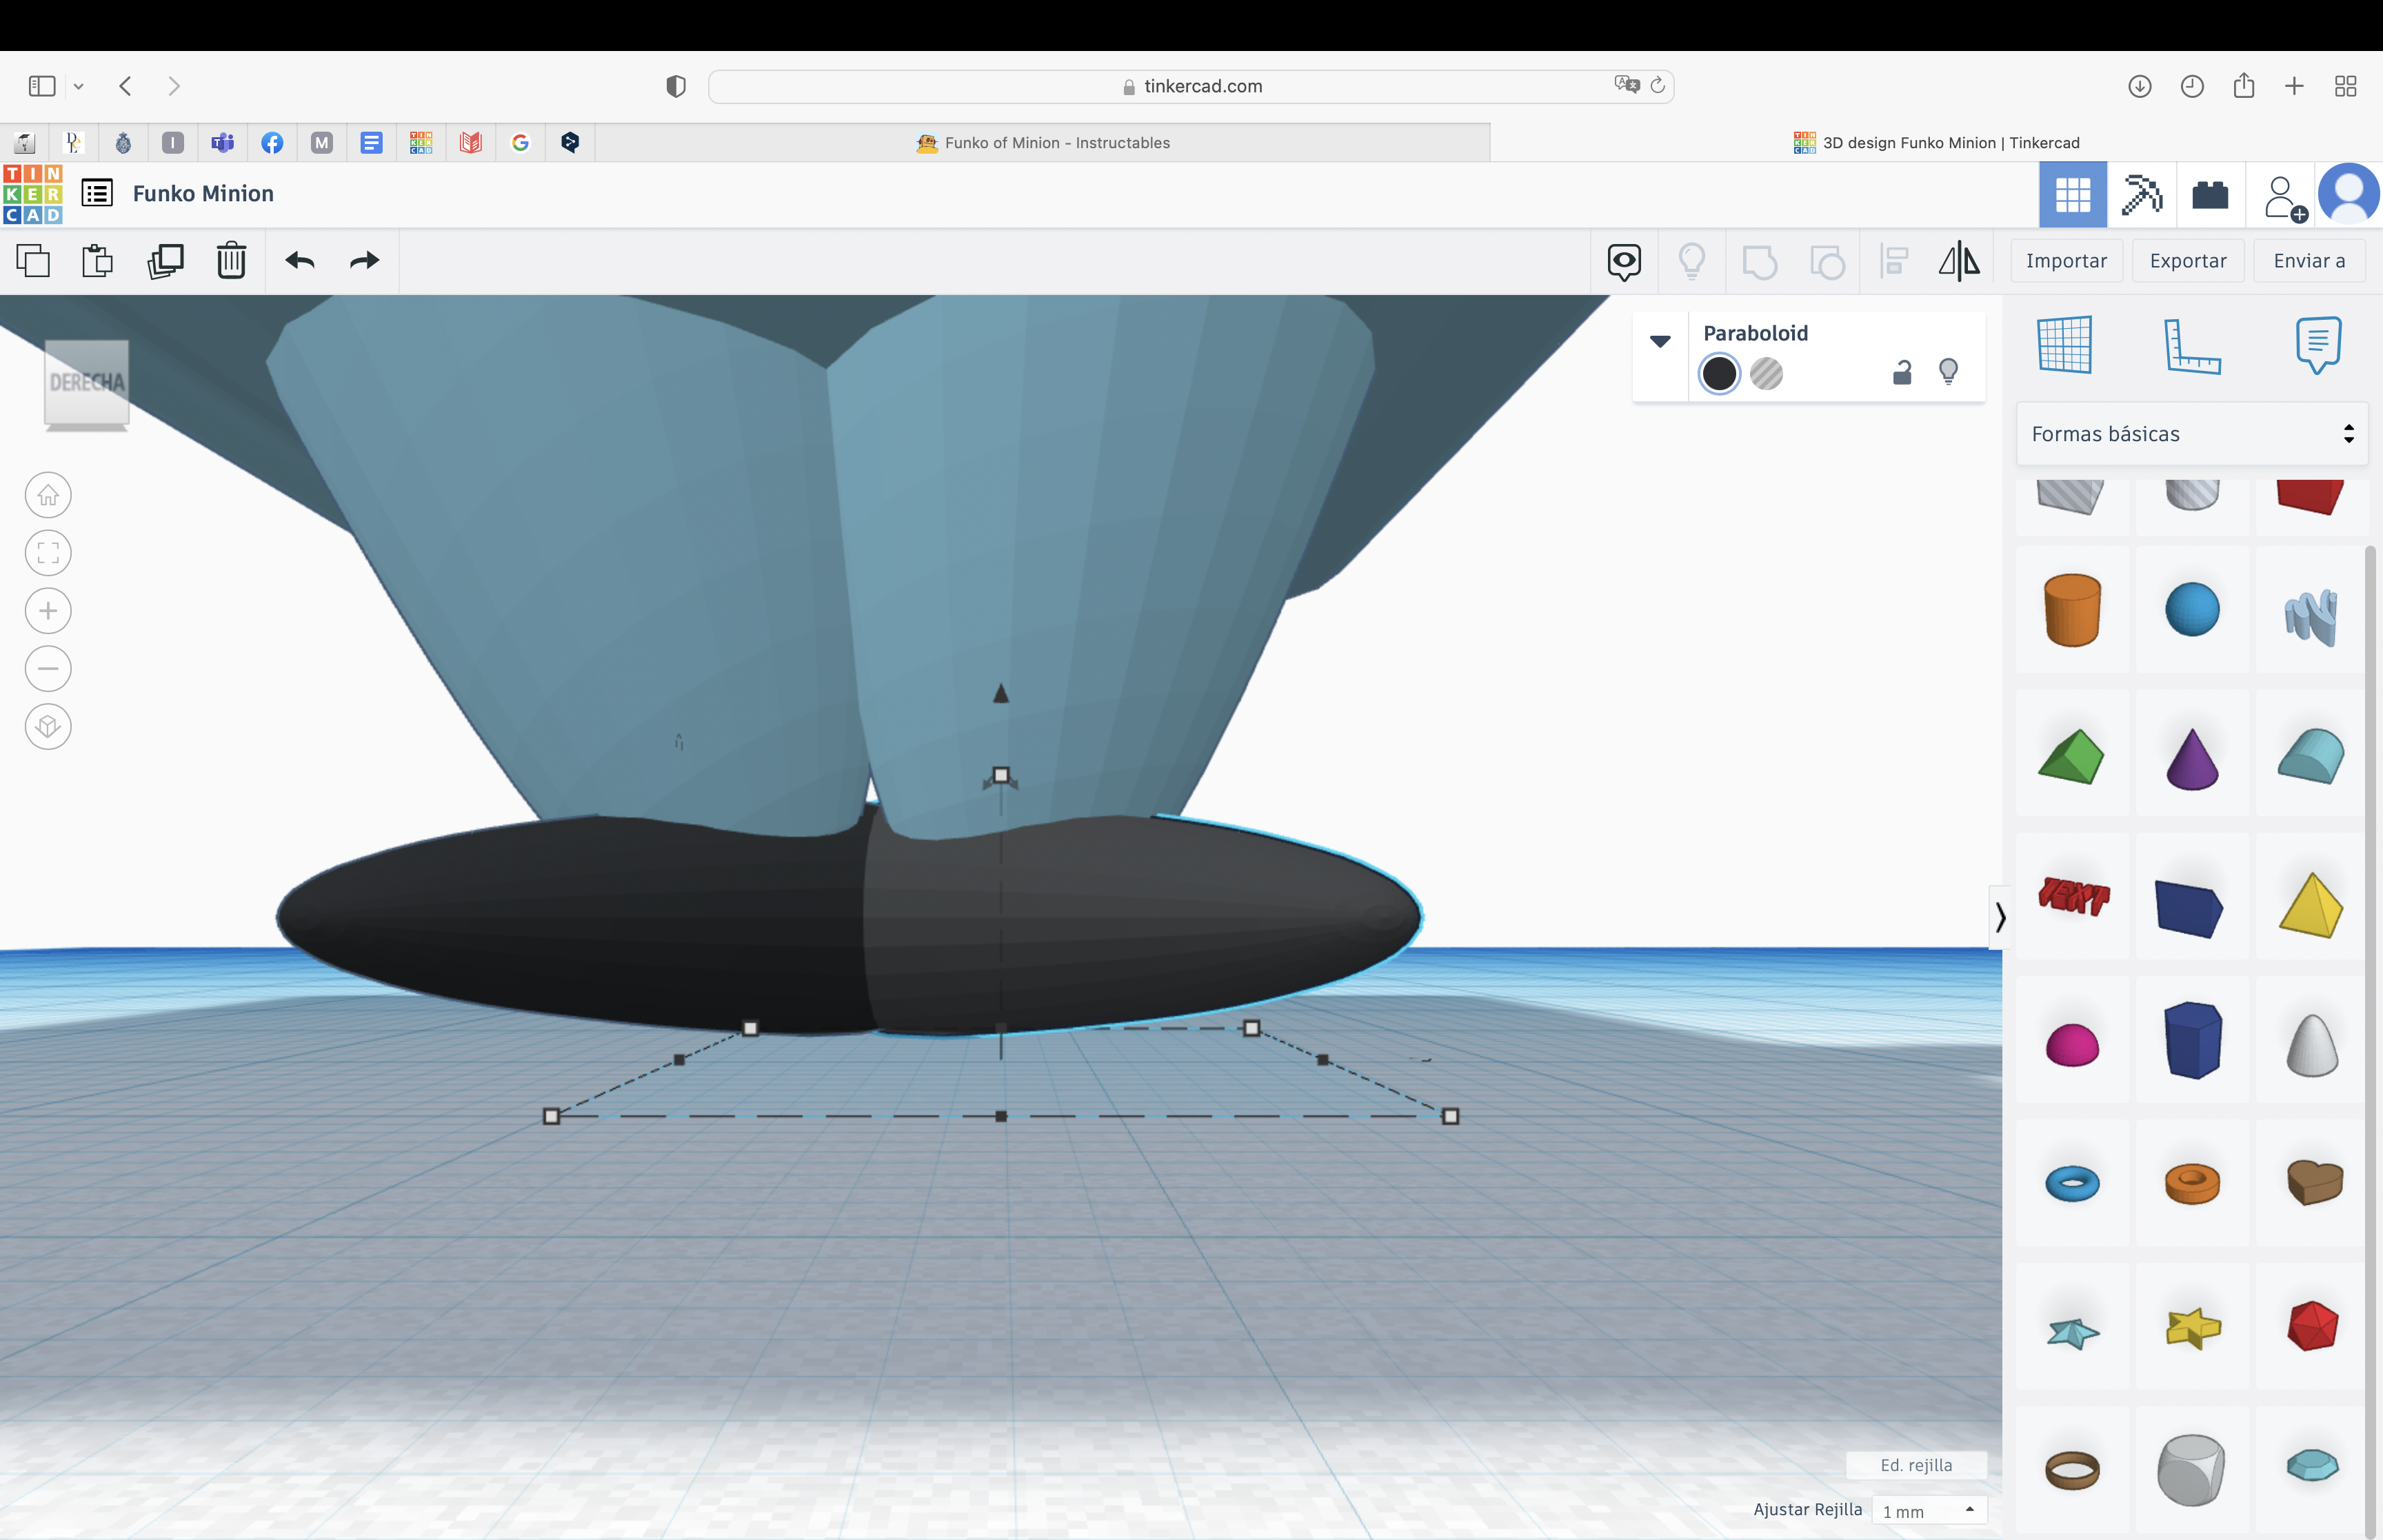This screenshot has height=1540, width=2383.
Task: Click the Copy tool icon
Action: click(x=33, y=261)
